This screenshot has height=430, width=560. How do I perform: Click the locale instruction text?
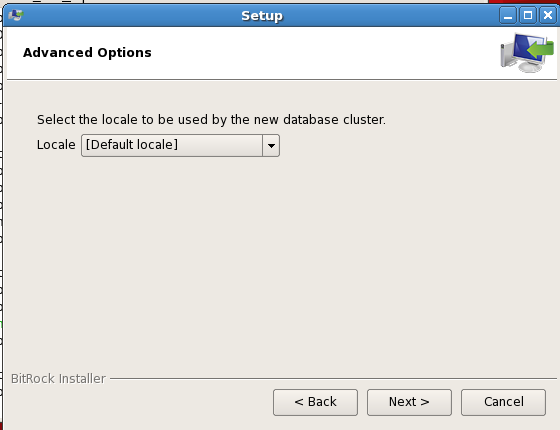click(x=211, y=120)
